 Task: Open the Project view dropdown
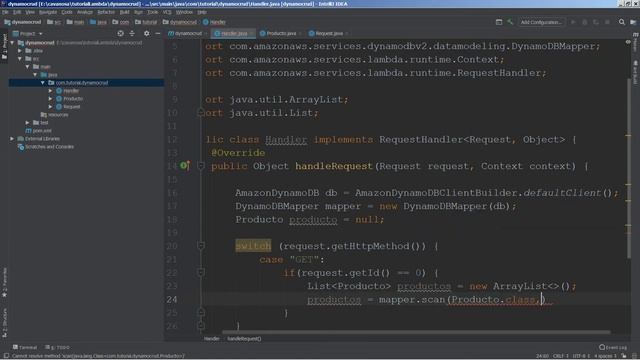coord(27,33)
